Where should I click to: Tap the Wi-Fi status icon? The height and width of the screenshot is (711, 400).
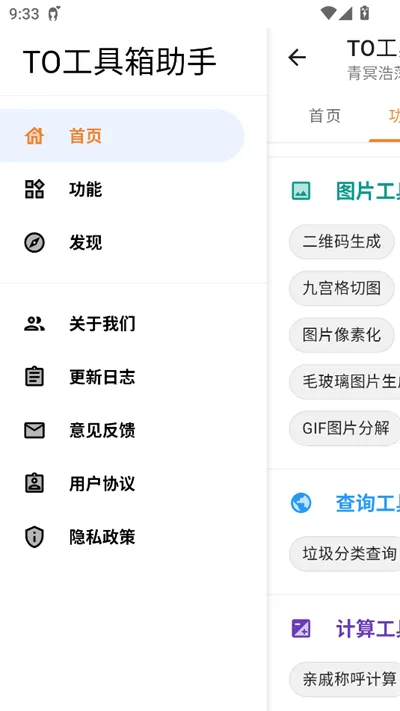point(328,14)
